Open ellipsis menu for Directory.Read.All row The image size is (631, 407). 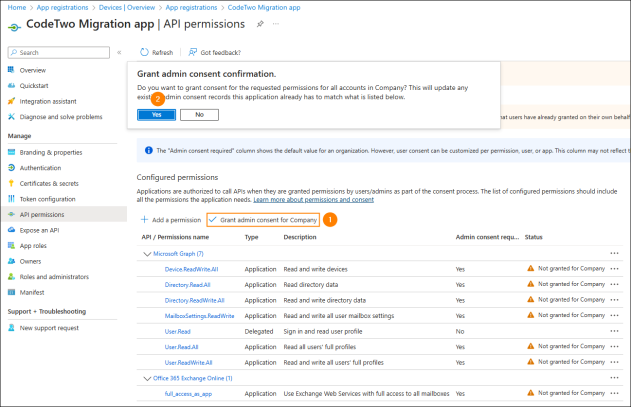pyautogui.click(x=614, y=284)
